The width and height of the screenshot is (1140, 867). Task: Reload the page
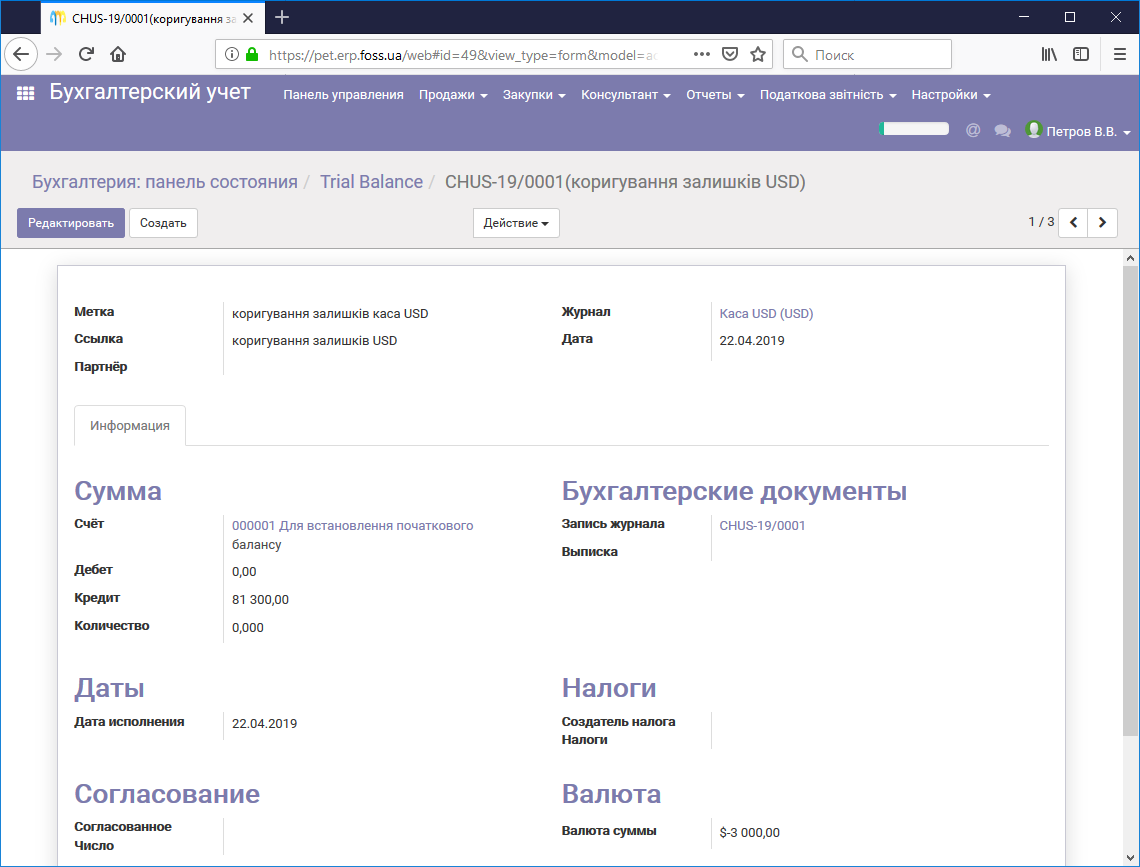pos(87,54)
